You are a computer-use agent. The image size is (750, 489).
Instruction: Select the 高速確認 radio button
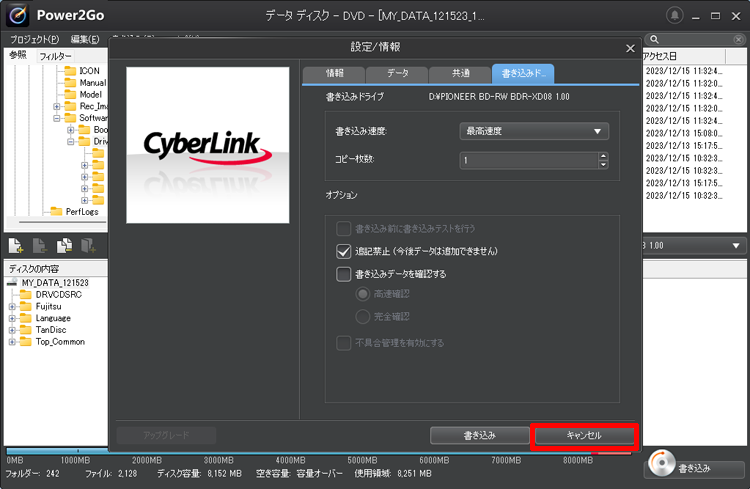[x=363, y=294]
